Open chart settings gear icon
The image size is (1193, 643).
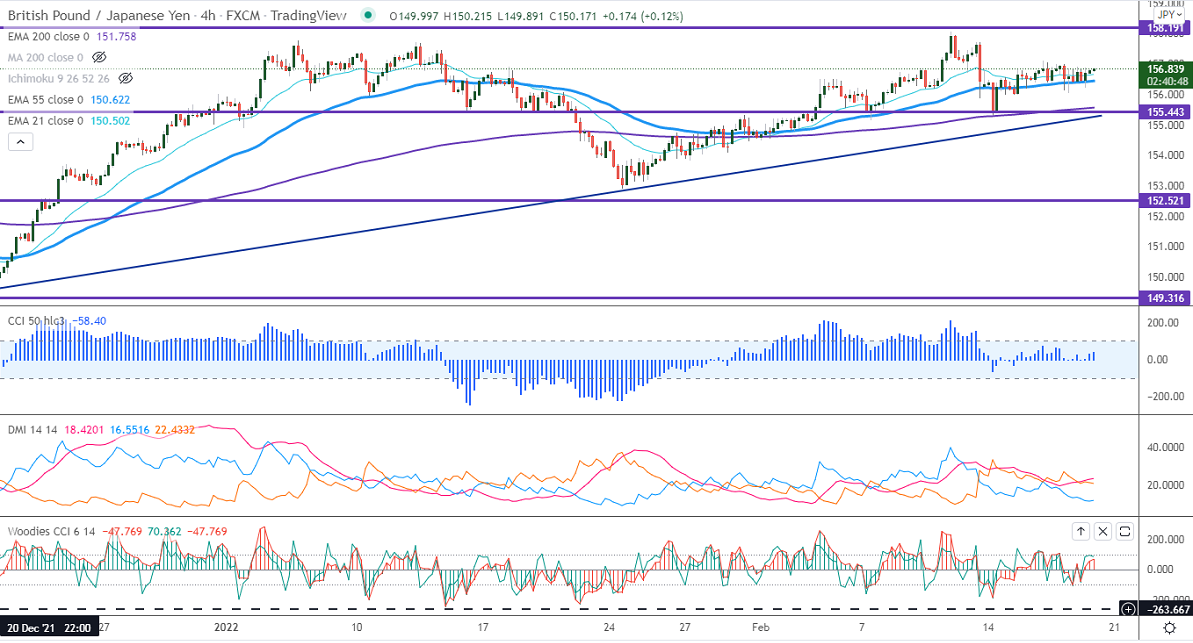1169,628
